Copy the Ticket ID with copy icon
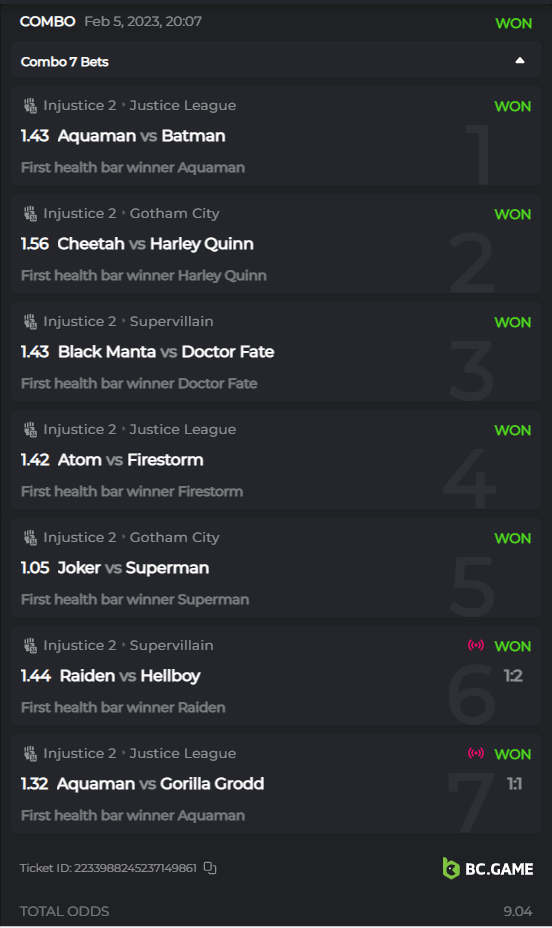Screen dimensions: 552x928 [210, 868]
